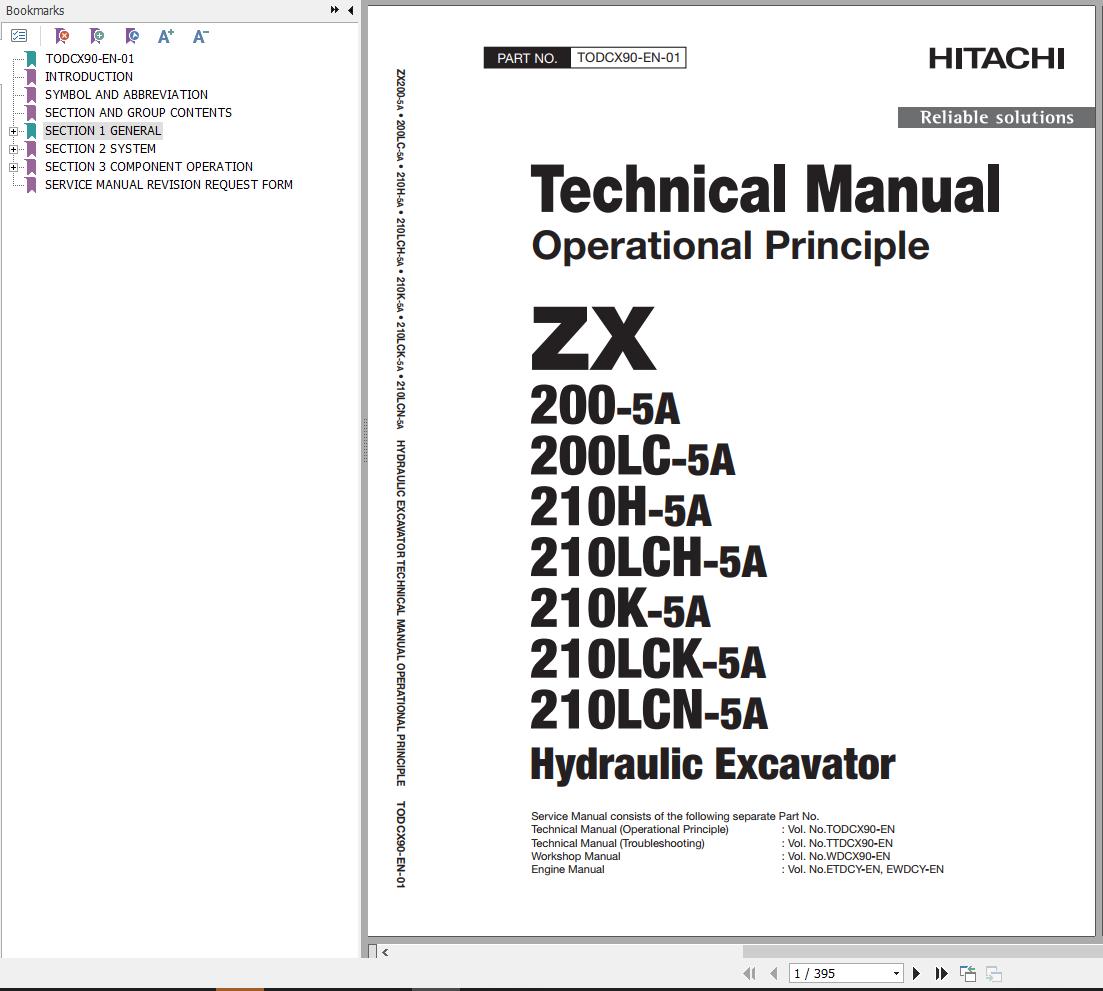Click the bookmark icon beside INTRODUCTION
Viewport: 1103px width, 991px height.
coord(31,77)
